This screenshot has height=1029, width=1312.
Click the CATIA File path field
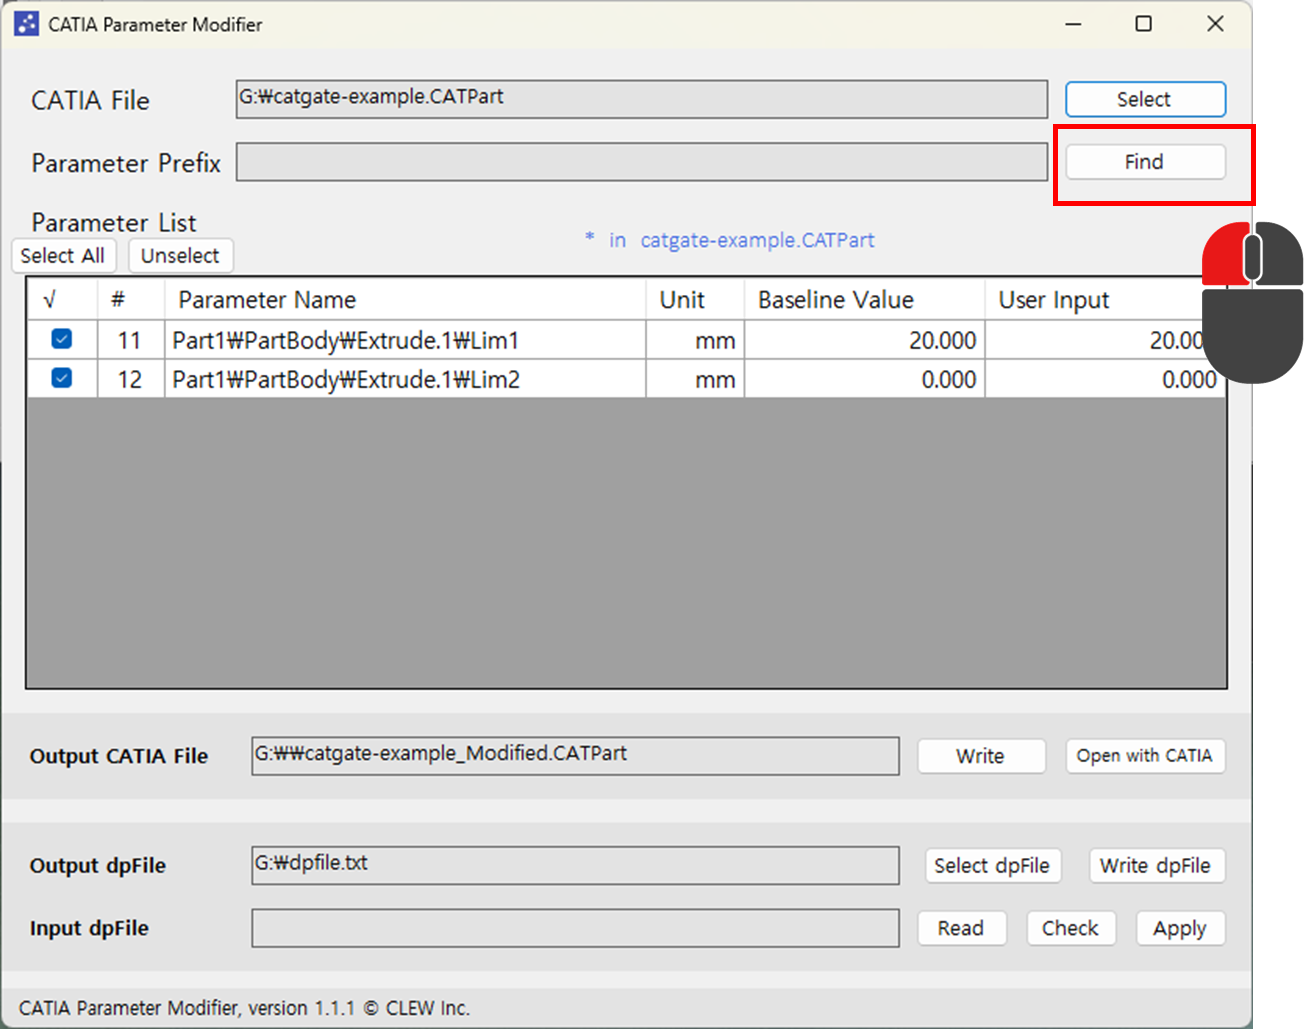pos(642,99)
